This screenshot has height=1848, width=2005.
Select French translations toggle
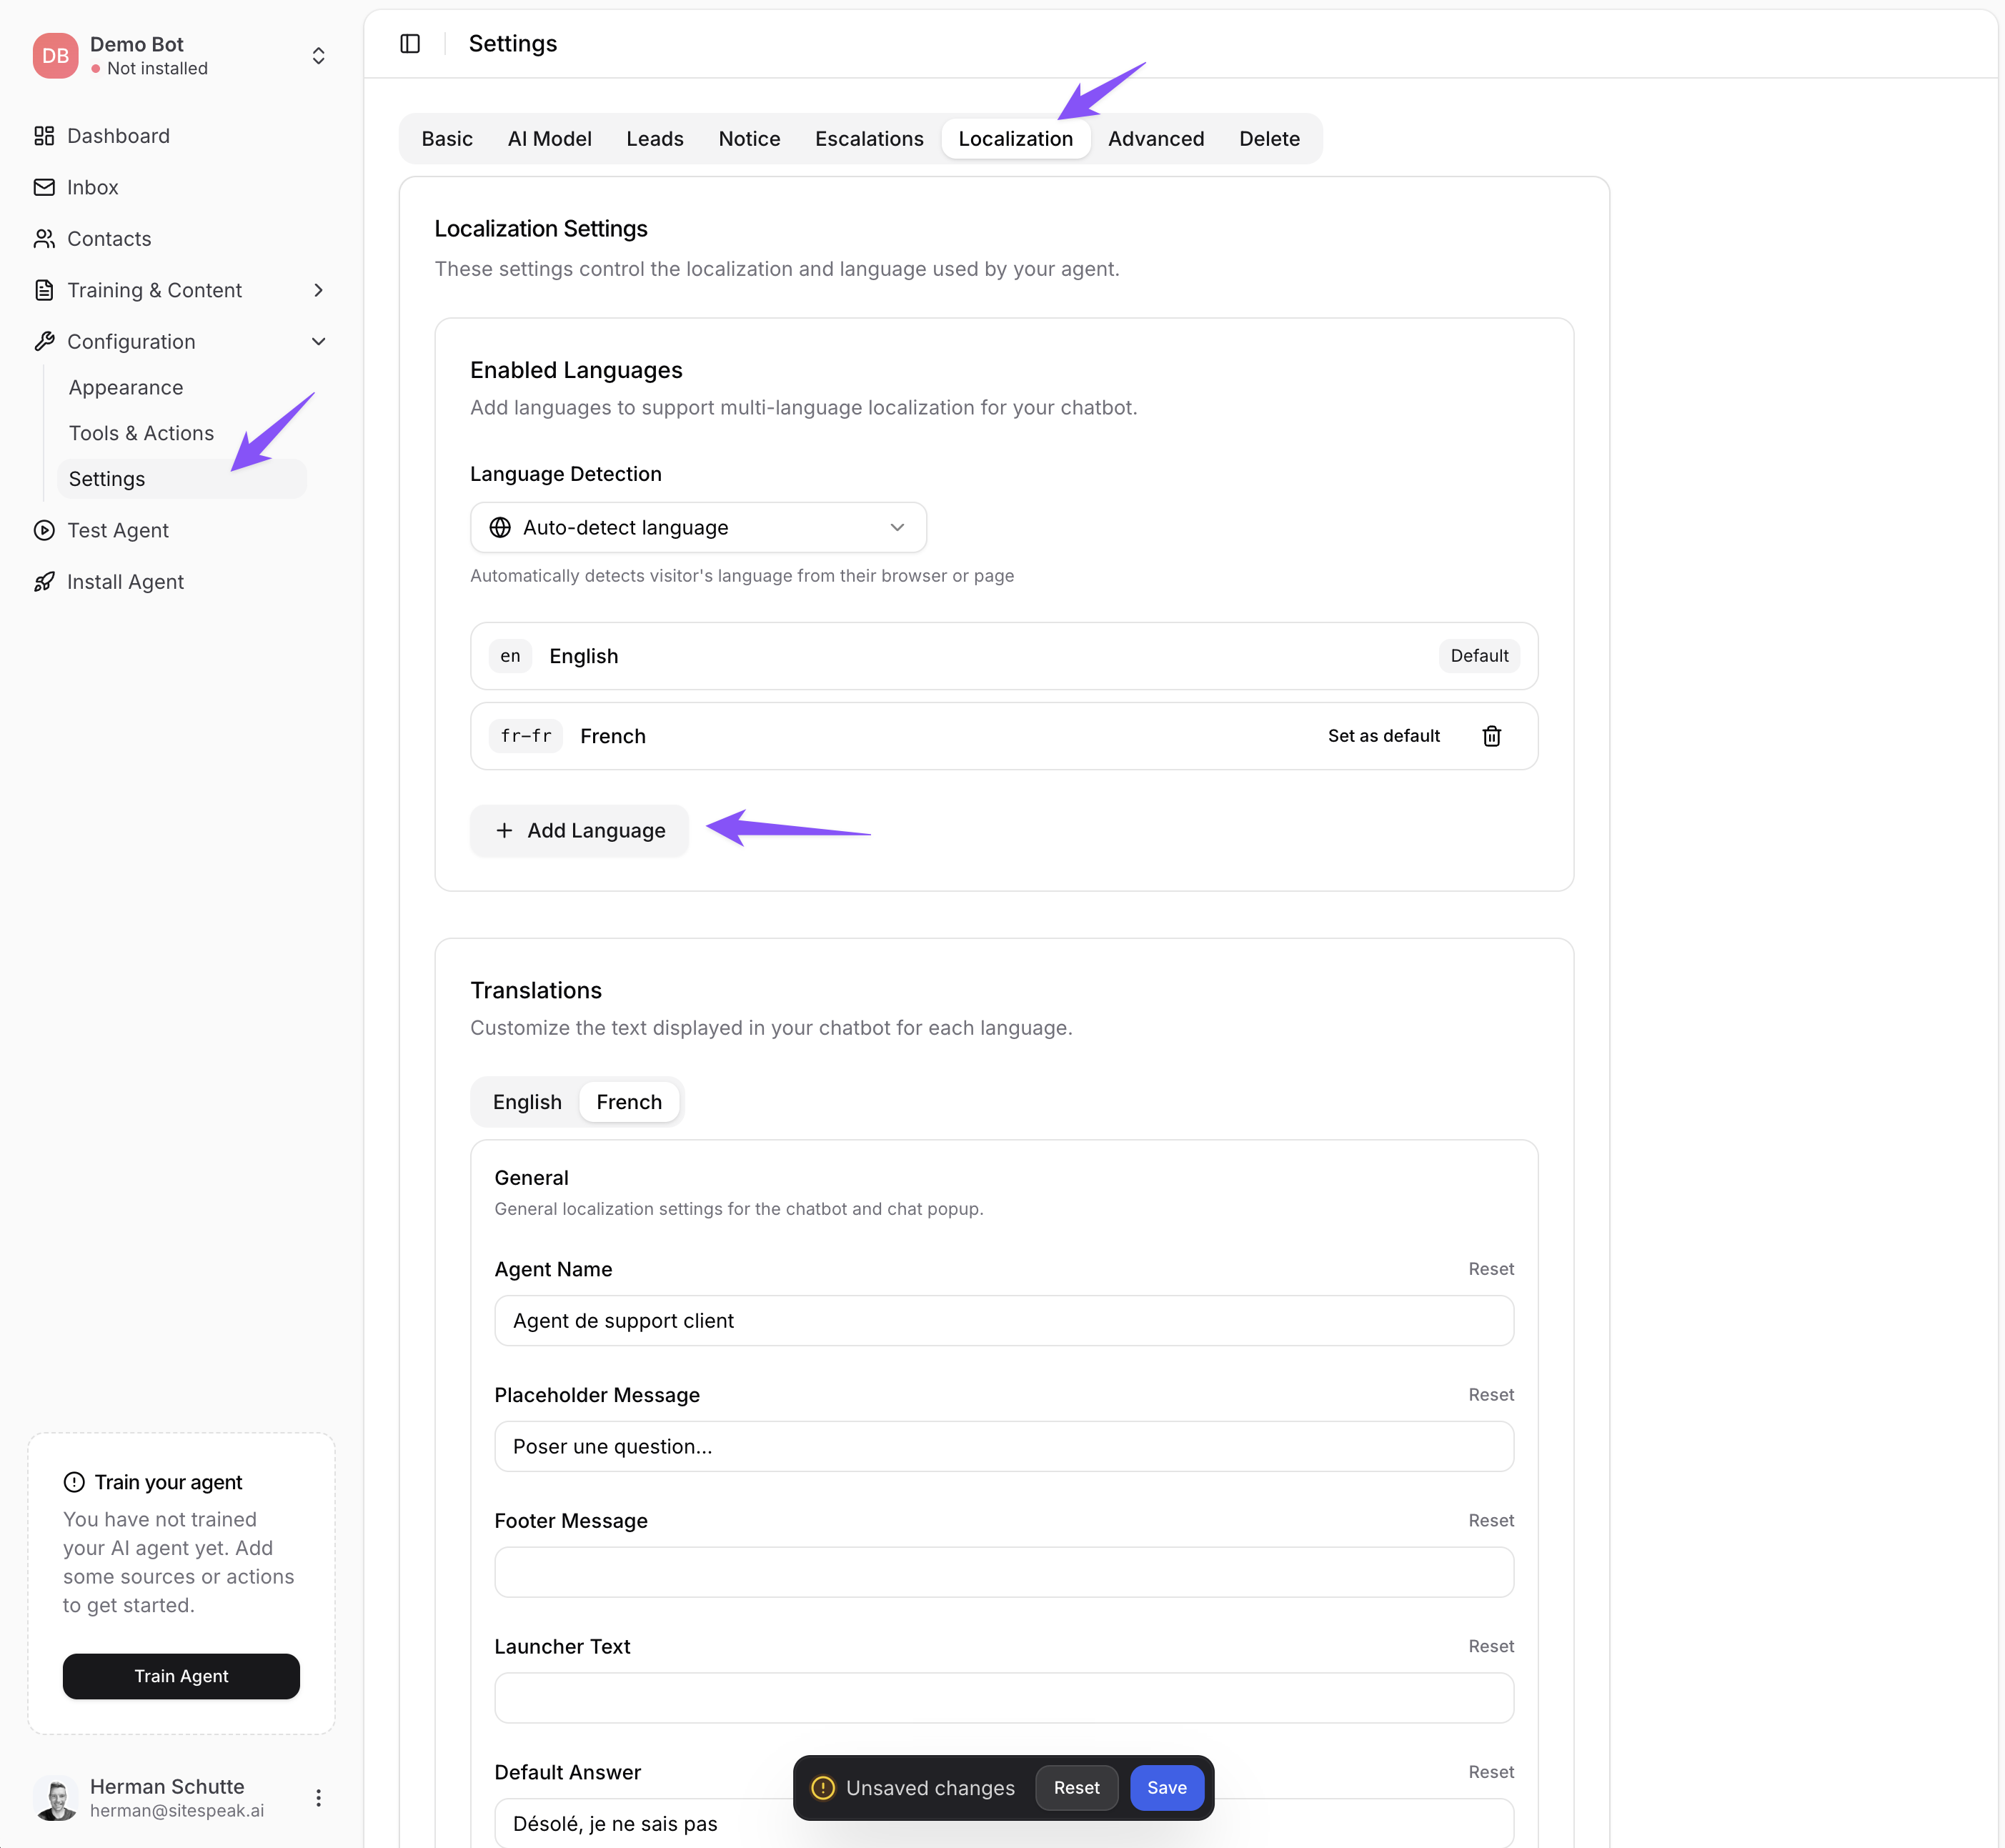coord(629,1102)
